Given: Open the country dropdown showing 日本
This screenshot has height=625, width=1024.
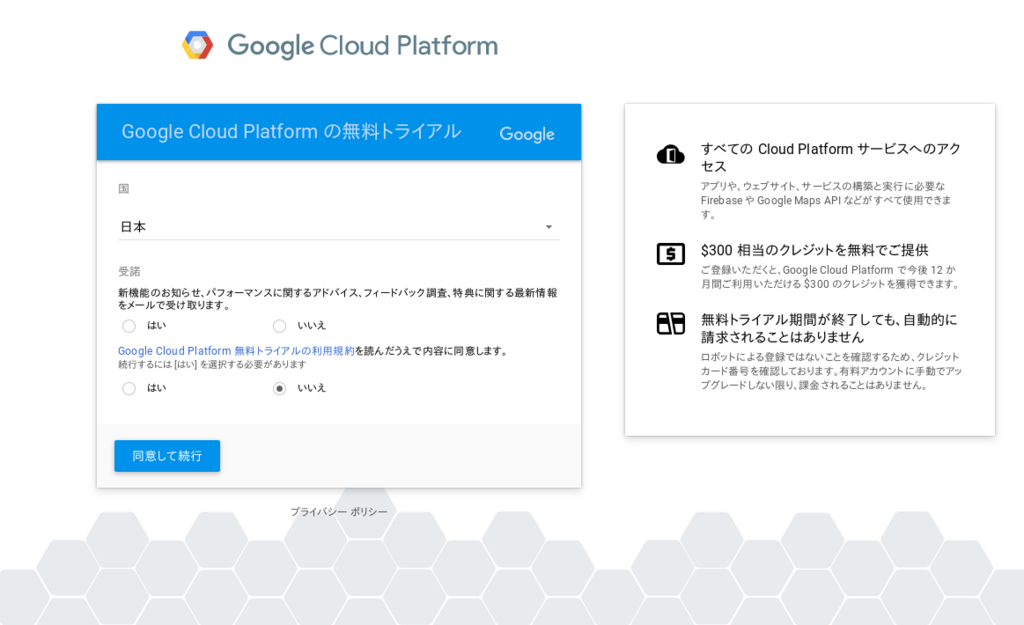Looking at the screenshot, I should 338,227.
